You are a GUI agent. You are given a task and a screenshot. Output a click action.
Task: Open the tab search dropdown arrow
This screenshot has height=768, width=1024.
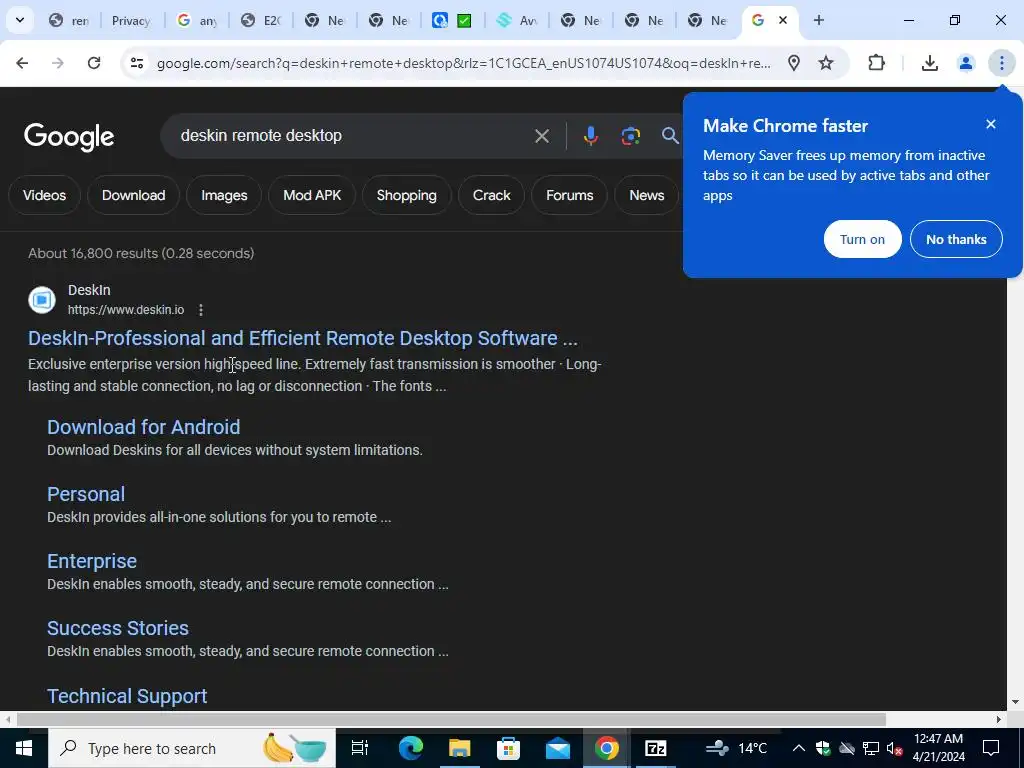[20, 20]
